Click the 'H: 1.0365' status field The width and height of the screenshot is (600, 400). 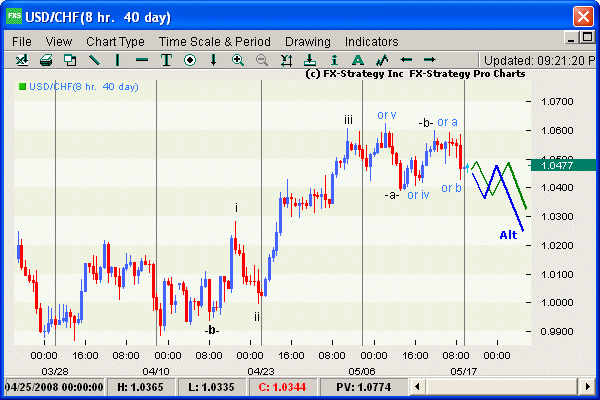pos(140,387)
